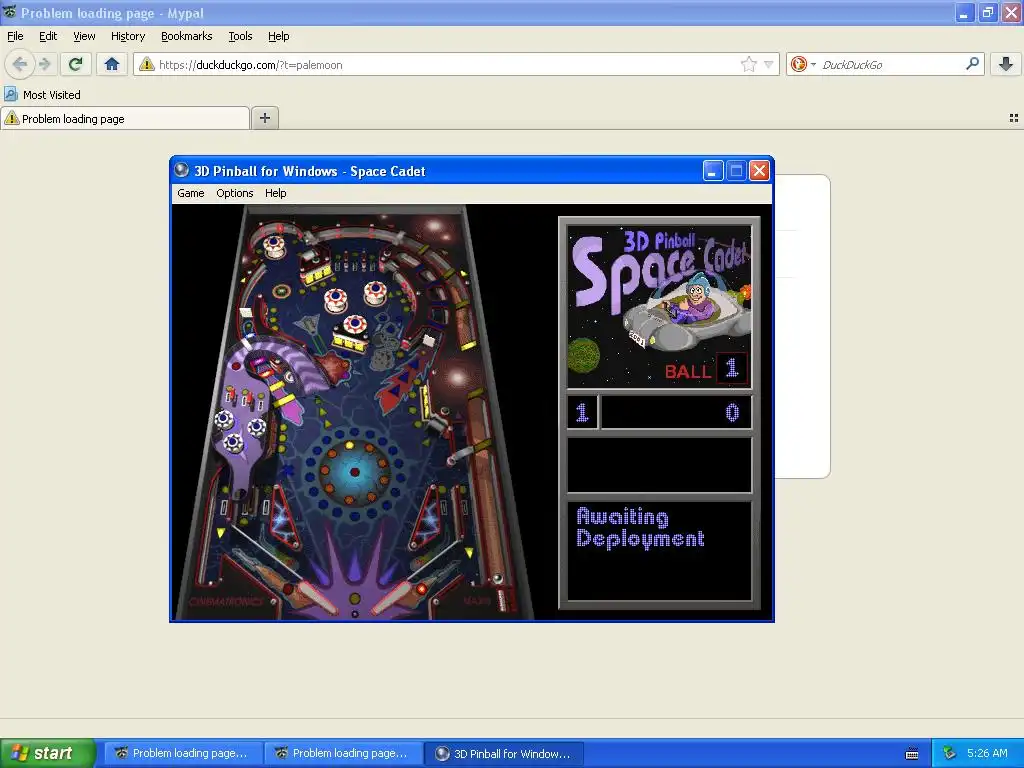Open the browser Tools menu

click(240, 37)
